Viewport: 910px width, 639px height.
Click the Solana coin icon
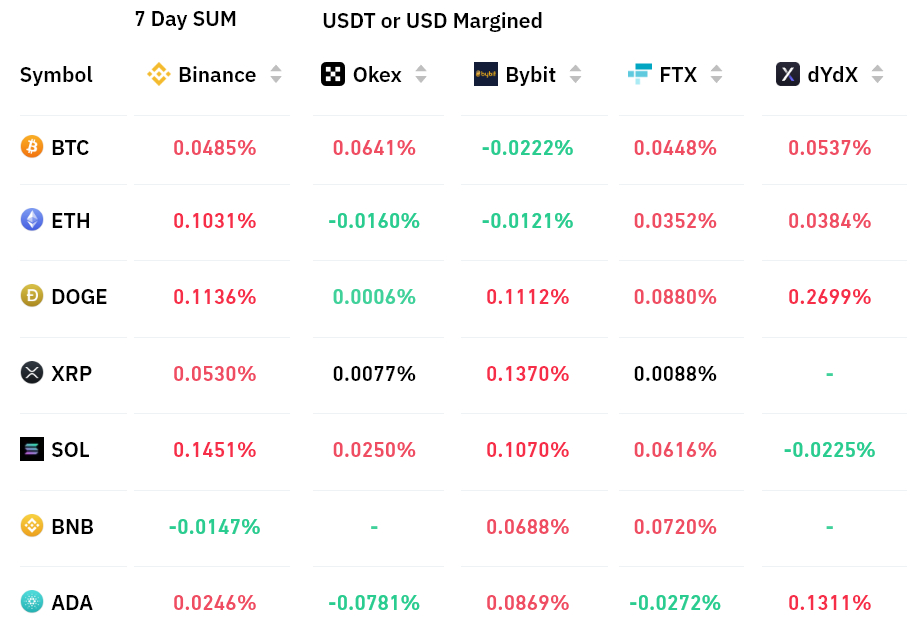click(32, 449)
